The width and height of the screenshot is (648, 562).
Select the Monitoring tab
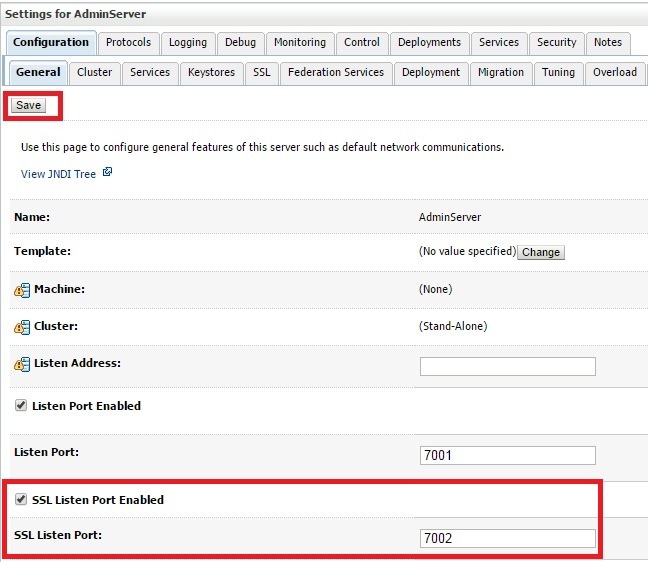(x=300, y=42)
